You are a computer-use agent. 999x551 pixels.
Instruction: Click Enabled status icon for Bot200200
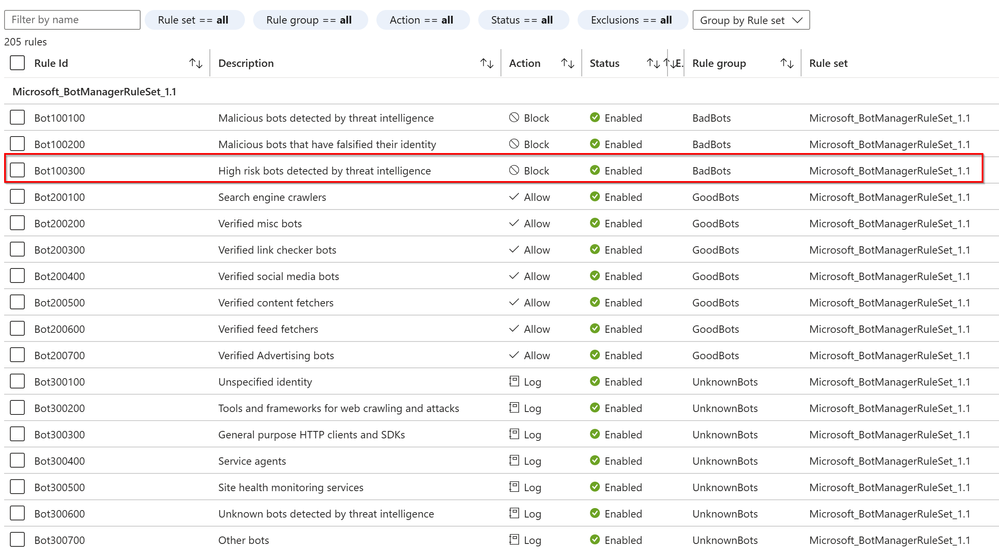(x=595, y=223)
